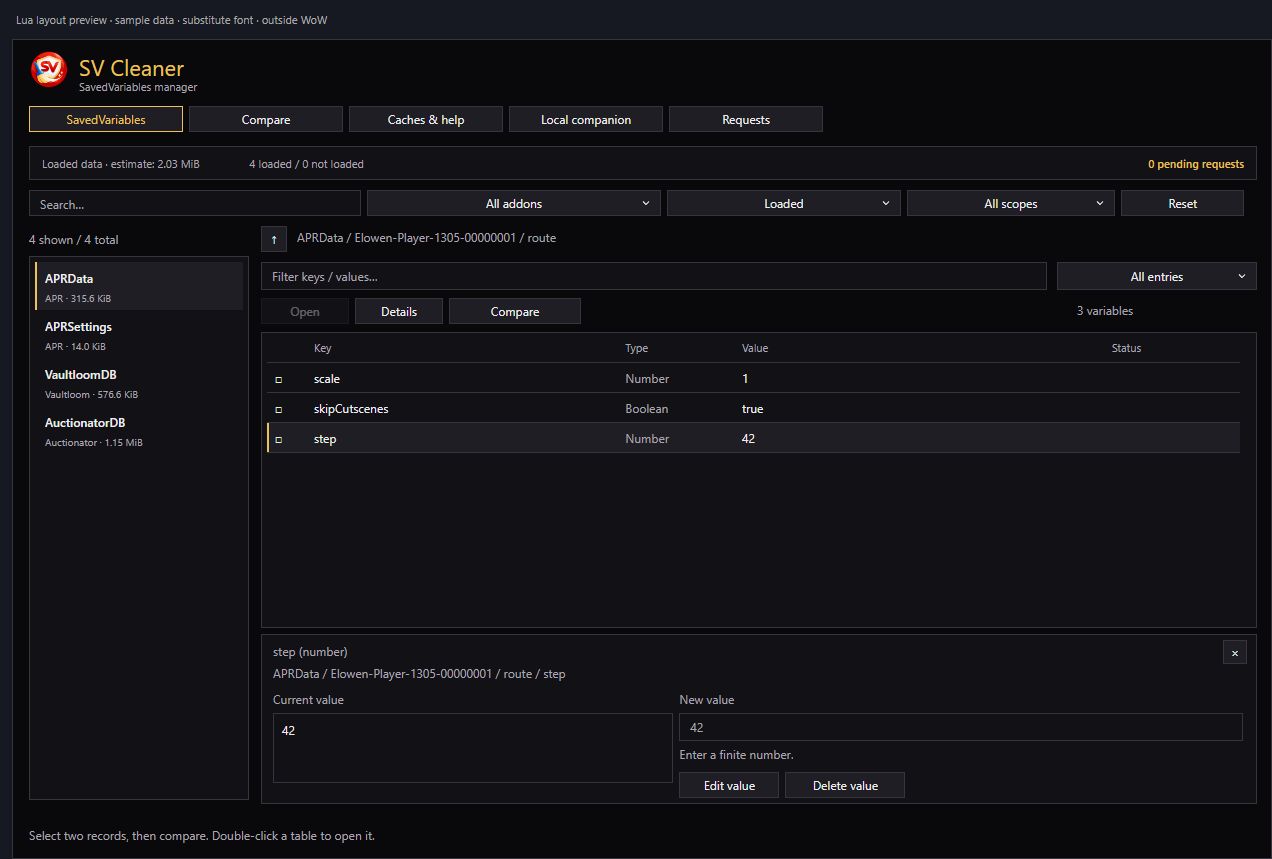Click the Details button

click(399, 311)
